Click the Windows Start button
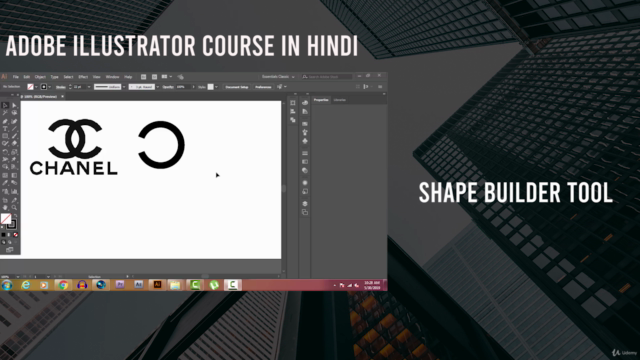This screenshot has height=360, width=640. pos(7,285)
